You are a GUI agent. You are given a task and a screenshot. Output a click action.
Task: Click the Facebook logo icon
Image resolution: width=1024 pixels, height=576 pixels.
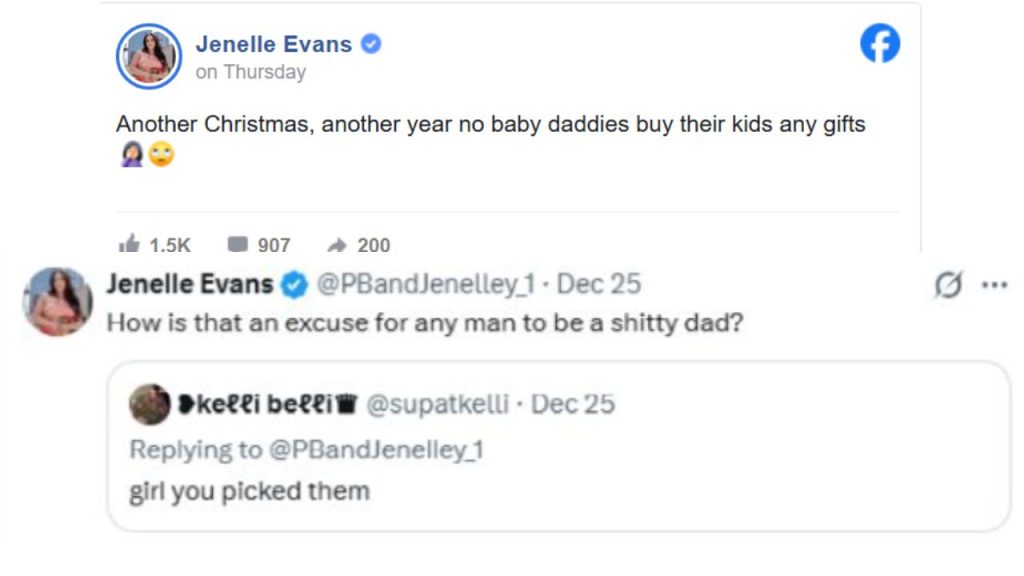[x=881, y=44]
